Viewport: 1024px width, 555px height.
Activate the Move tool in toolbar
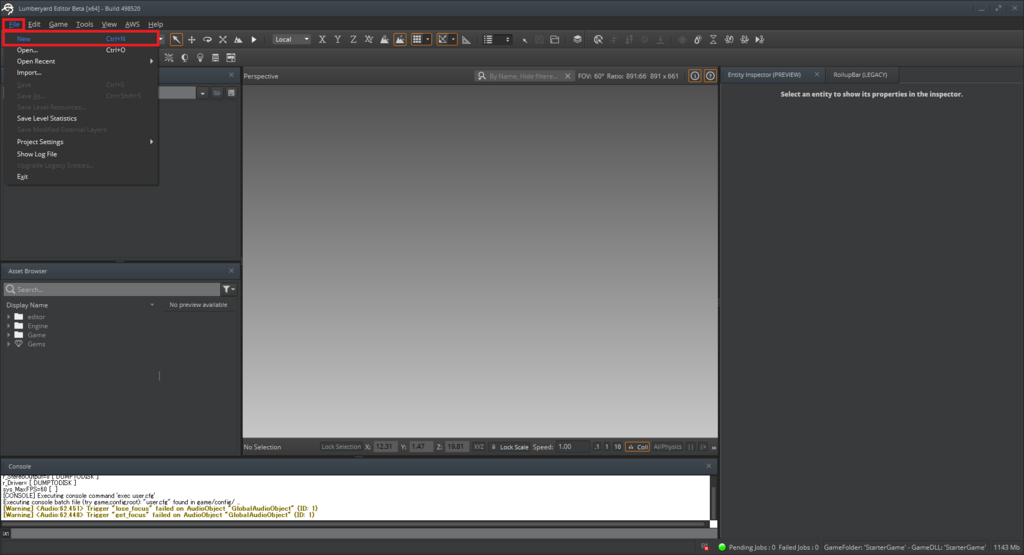click(192, 40)
